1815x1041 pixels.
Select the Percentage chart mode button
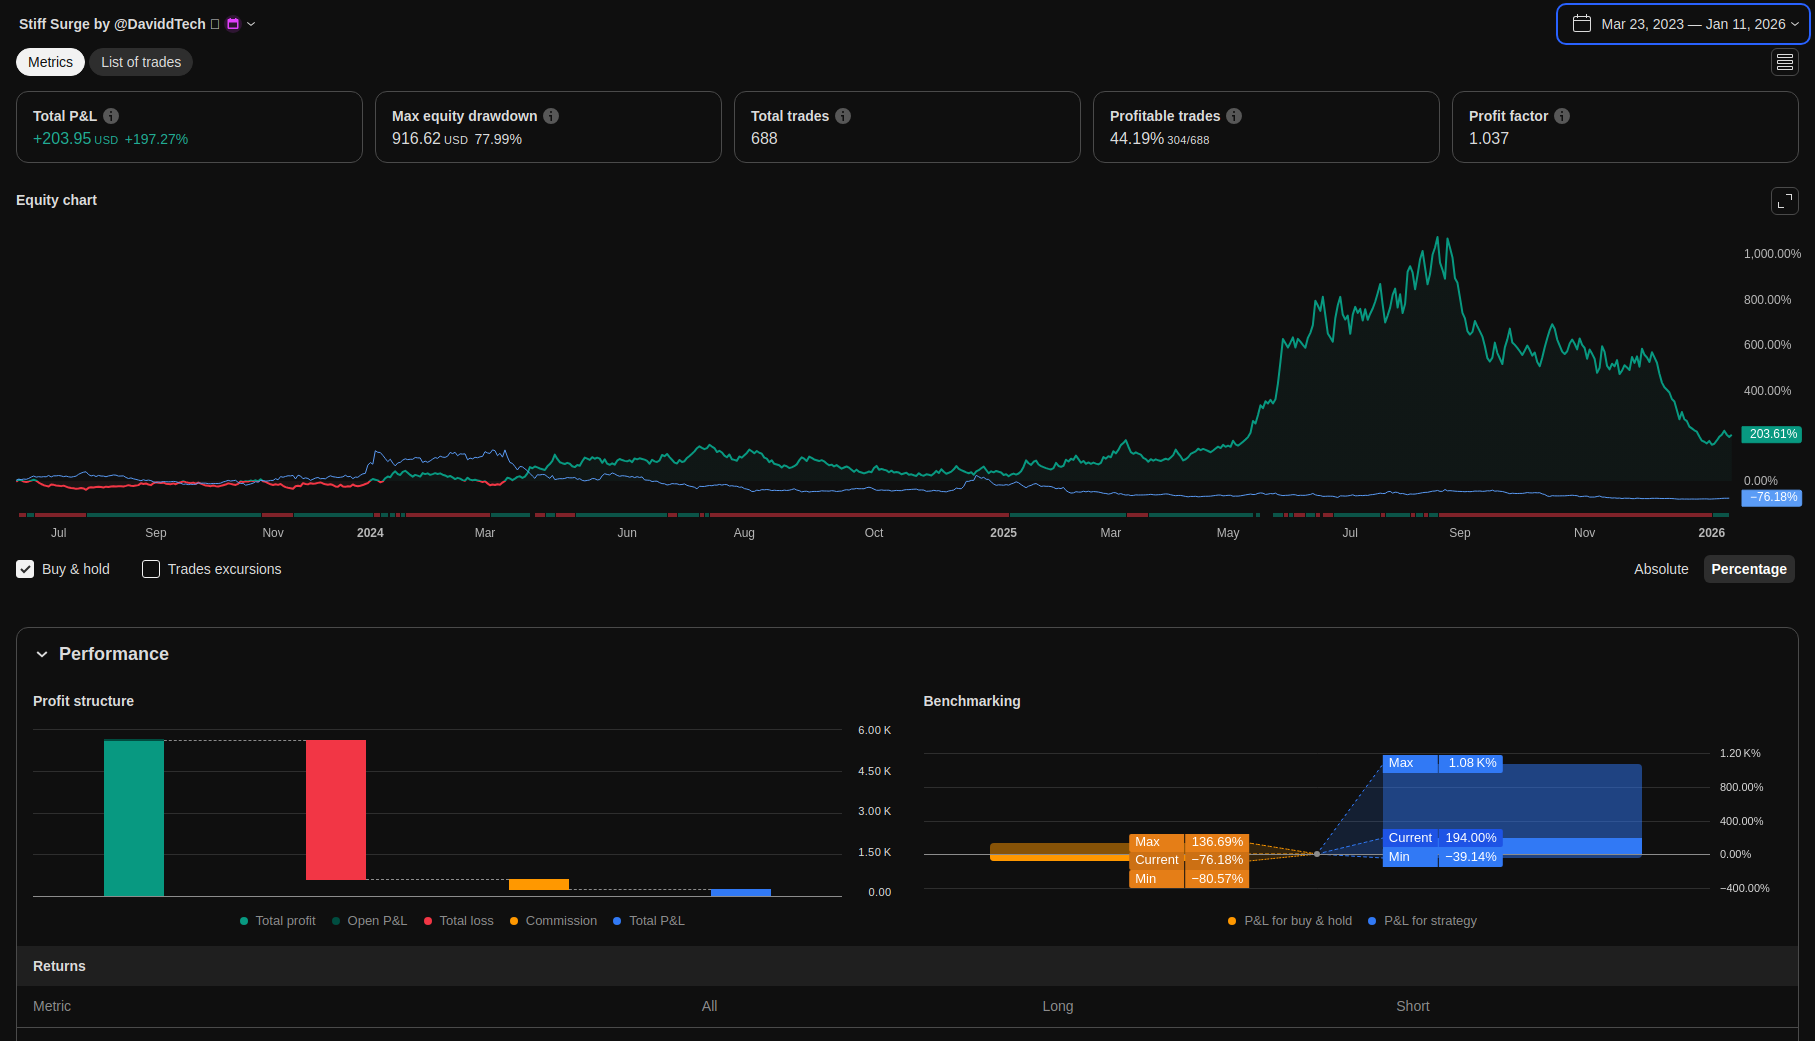pos(1748,569)
